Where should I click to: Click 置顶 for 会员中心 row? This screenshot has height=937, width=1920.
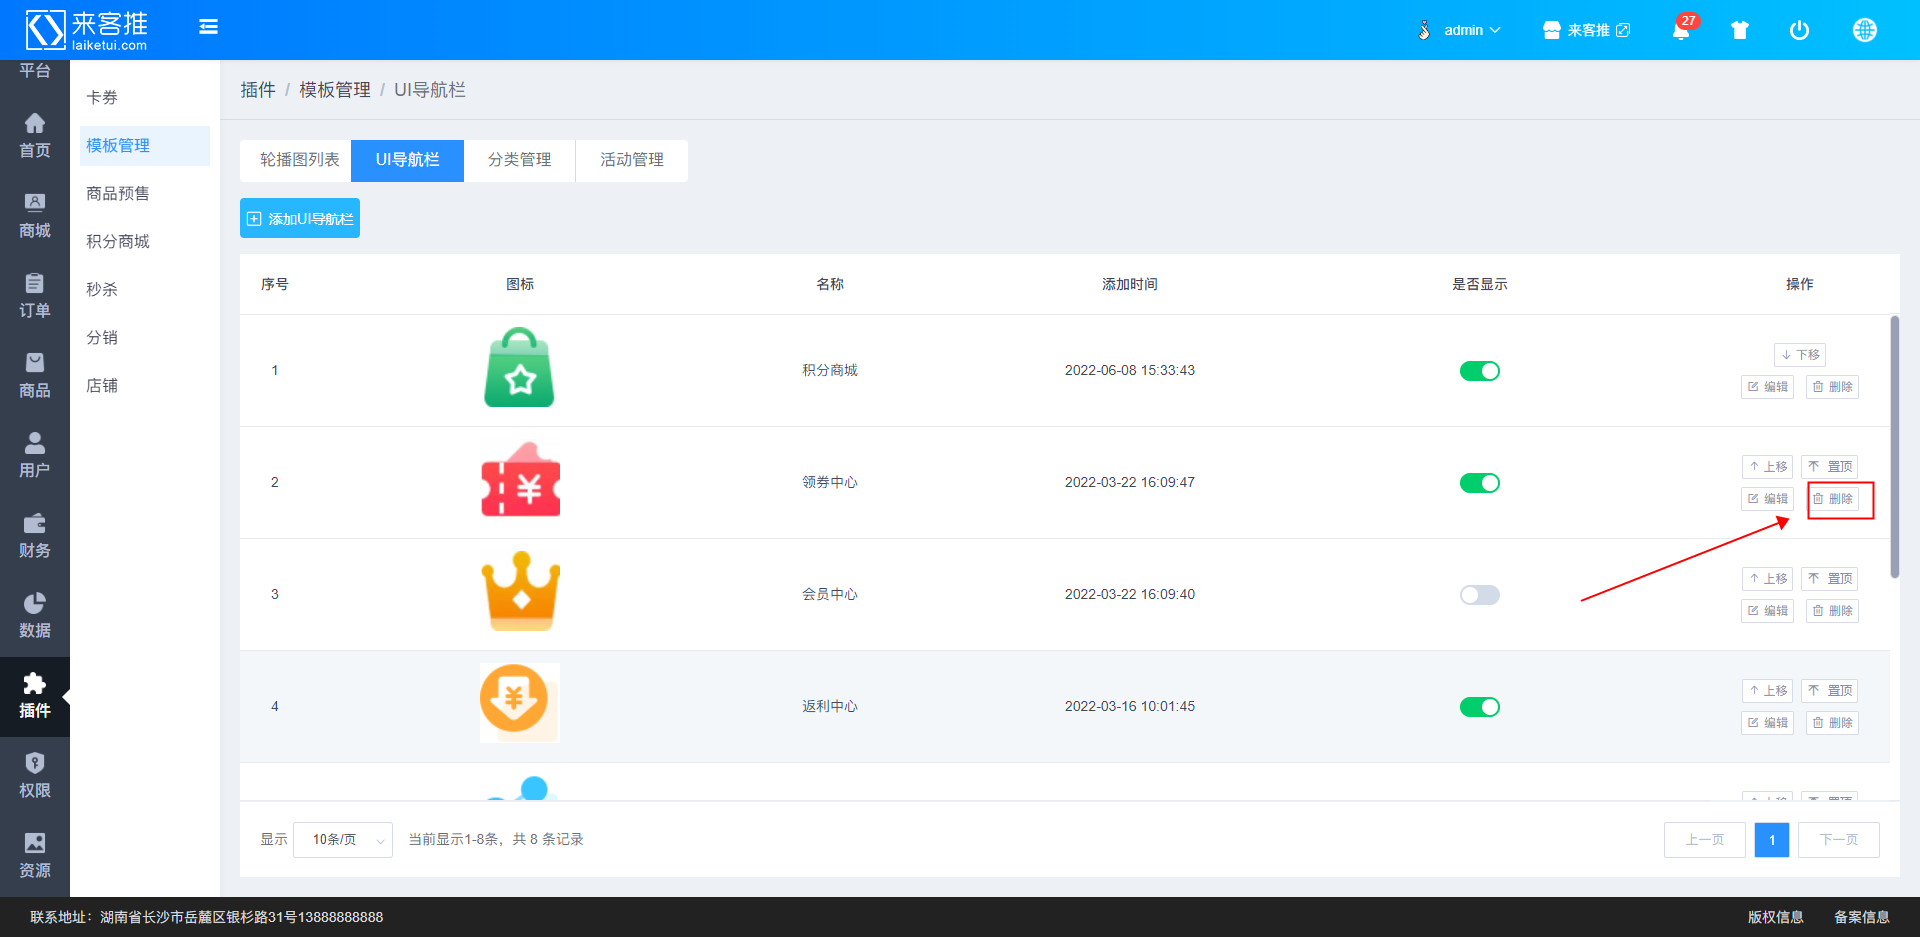click(x=1830, y=579)
